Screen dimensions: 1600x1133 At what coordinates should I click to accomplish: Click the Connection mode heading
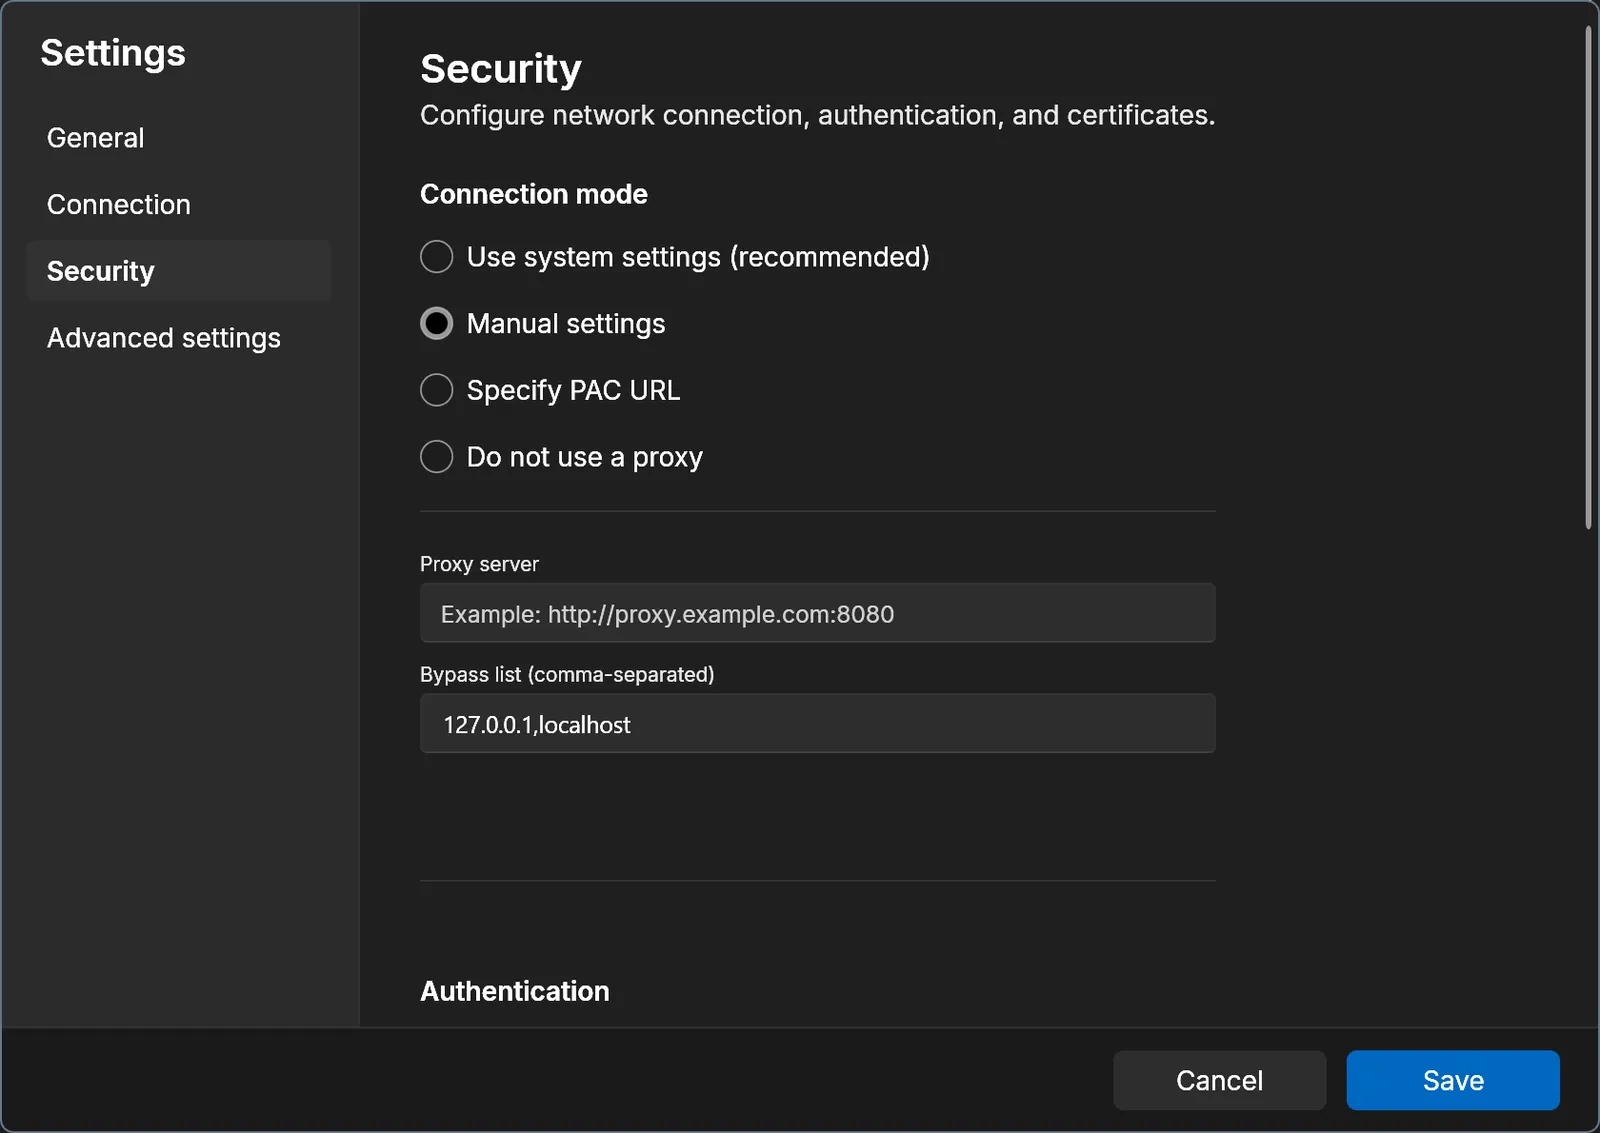point(534,194)
